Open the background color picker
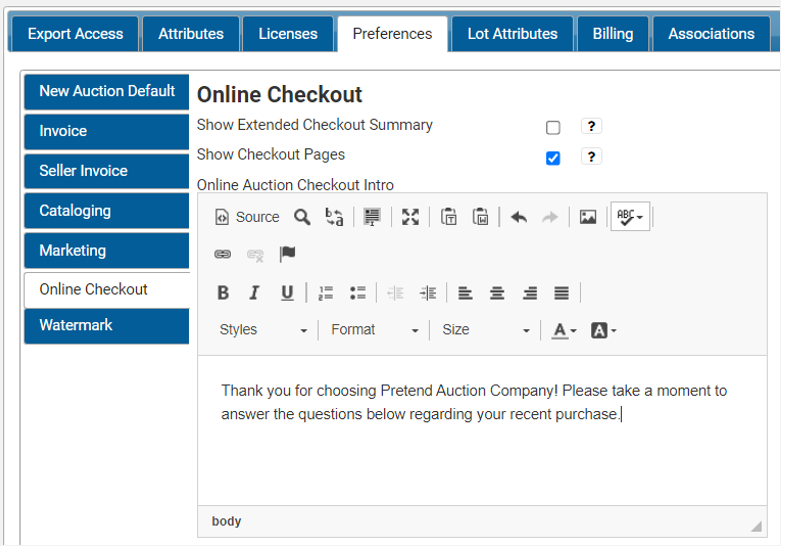This screenshot has height=551, width=789. click(x=603, y=330)
